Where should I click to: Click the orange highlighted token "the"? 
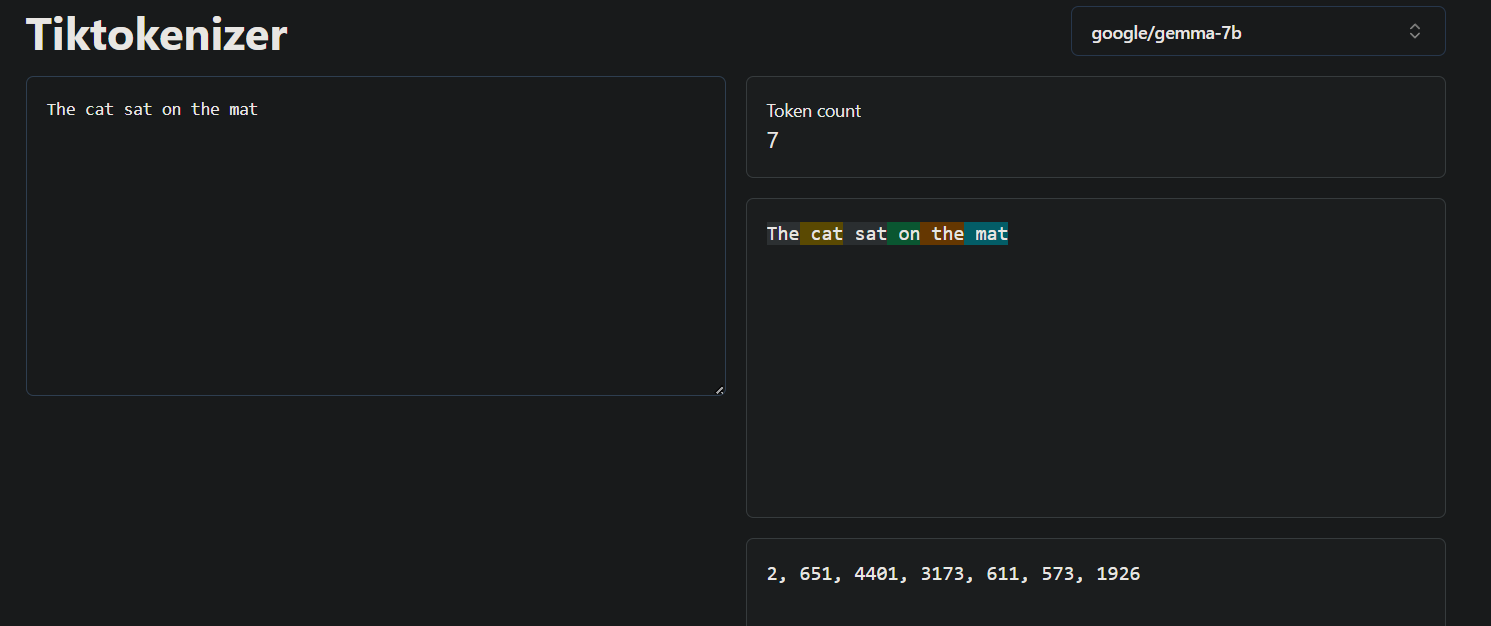pyautogui.click(x=943, y=234)
